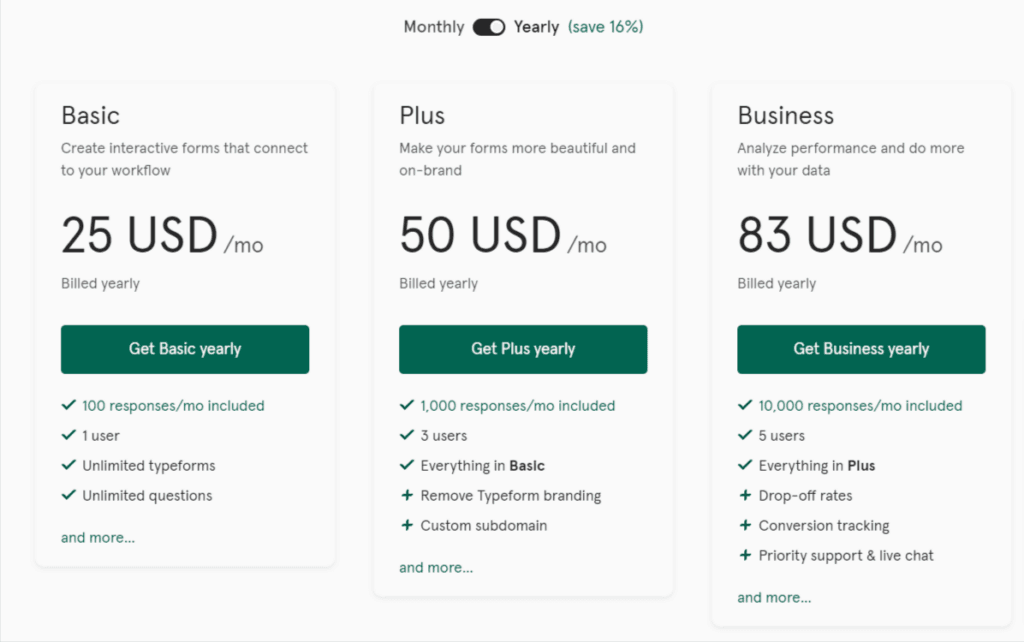Click the plus icon beside "Drop-off rates"
Screen dimensions: 1024x642
tap(745, 495)
